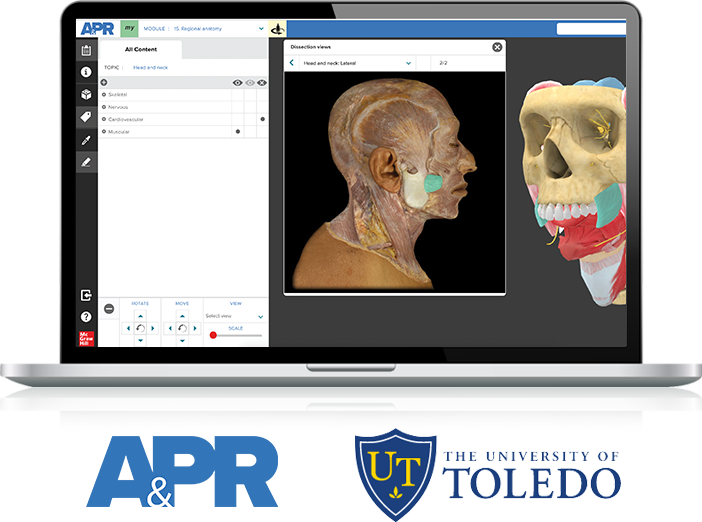Open the Select view dropdown

(x=235, y=317)
